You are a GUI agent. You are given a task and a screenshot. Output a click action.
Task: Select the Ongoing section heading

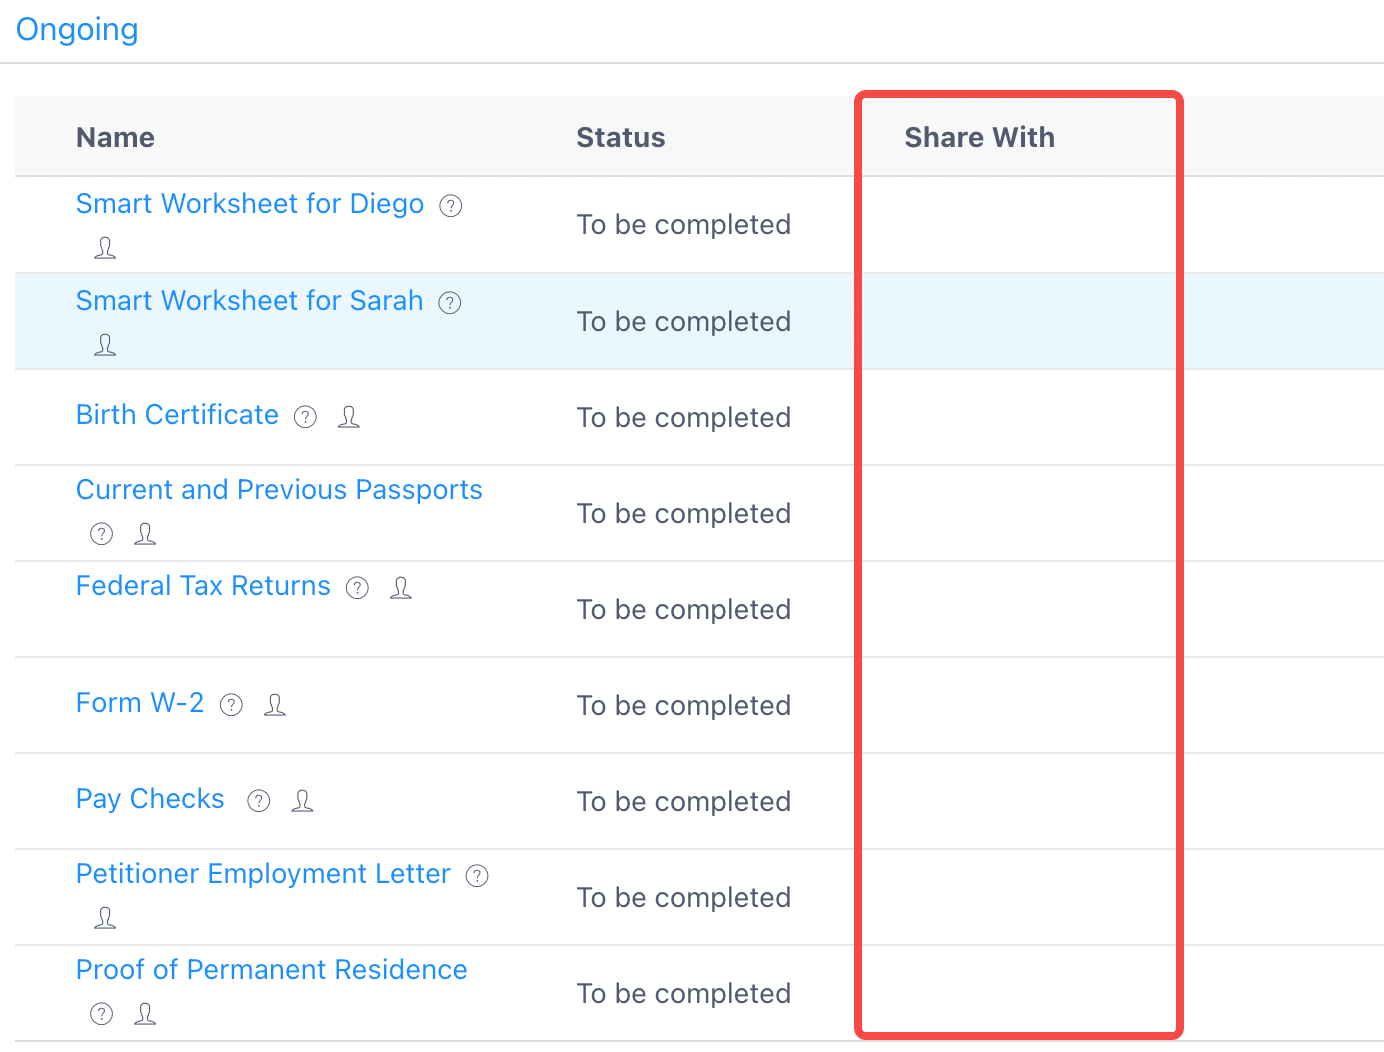click(x=77, y=30)
